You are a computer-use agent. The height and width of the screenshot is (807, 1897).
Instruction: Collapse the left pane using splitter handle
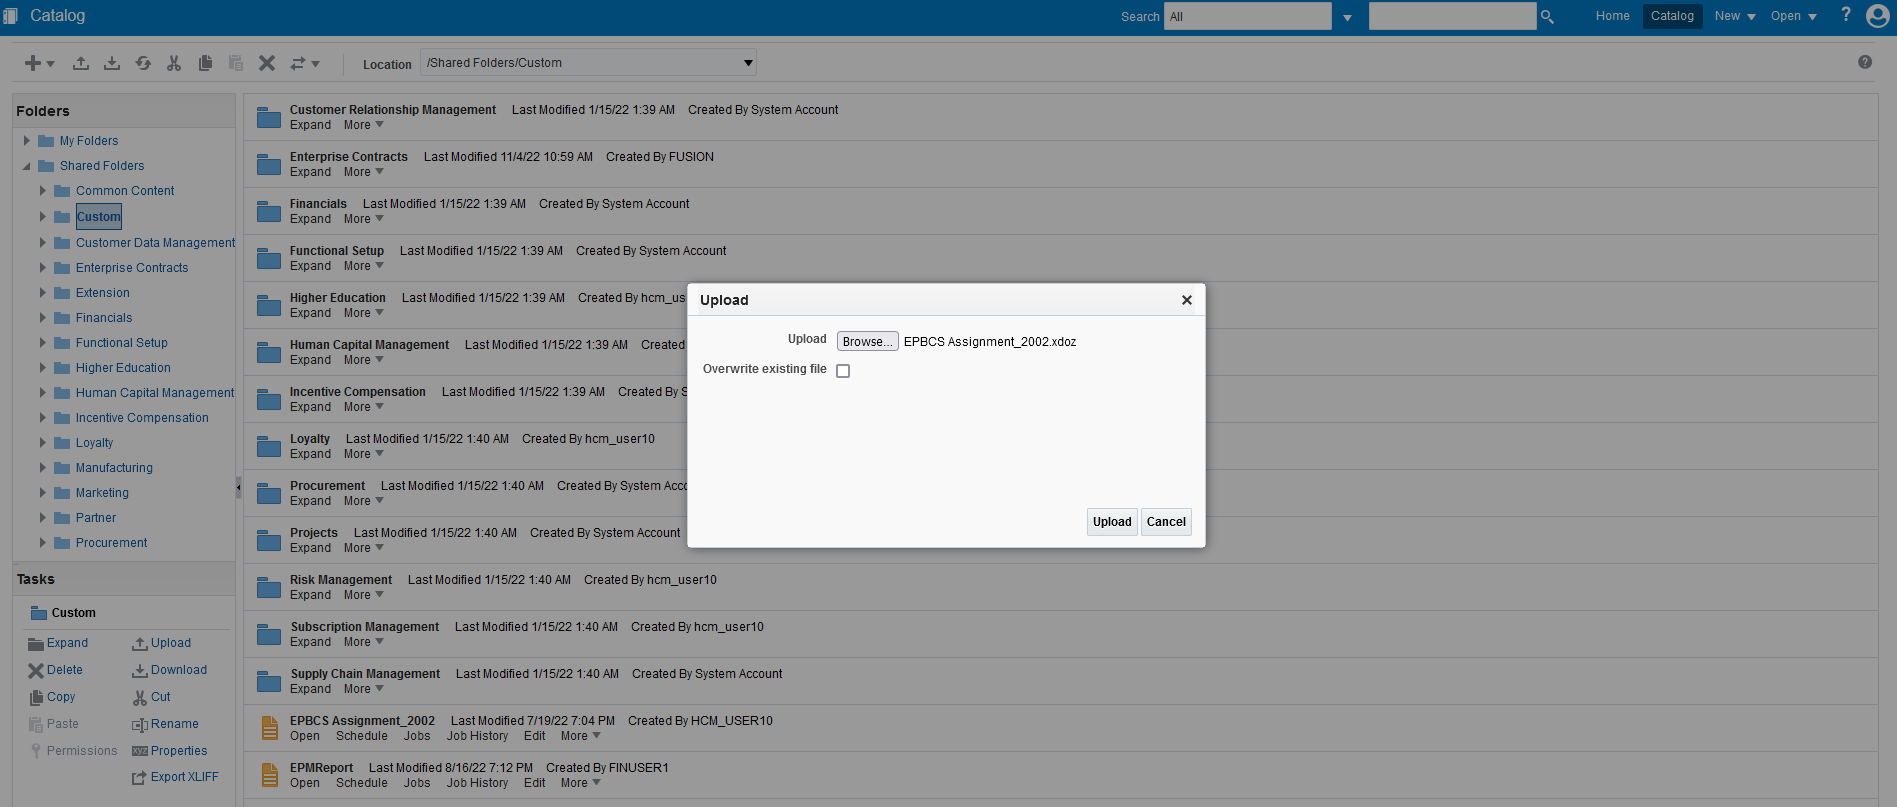[238, 487]
